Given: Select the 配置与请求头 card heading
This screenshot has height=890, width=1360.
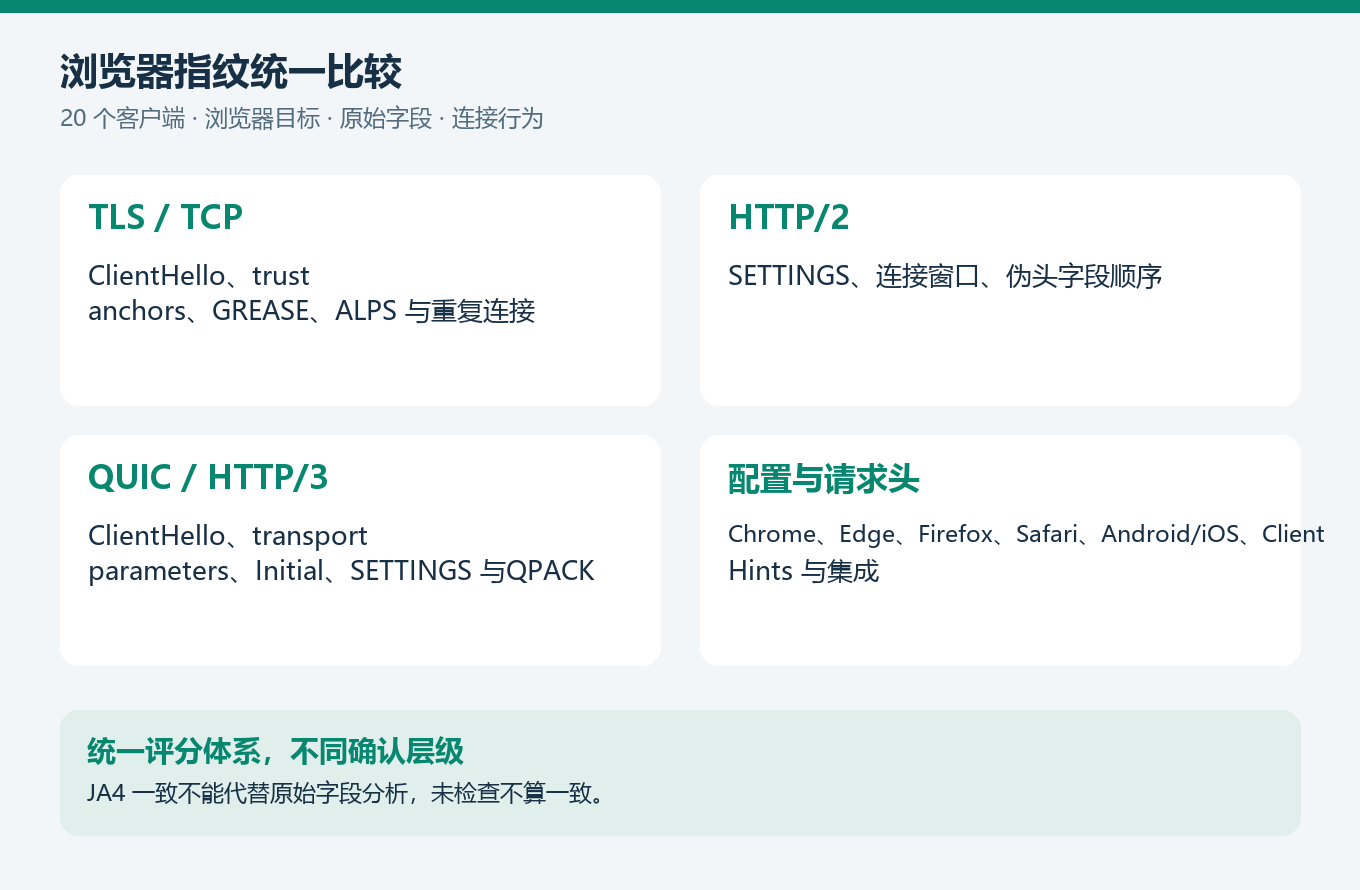Looking at the screenshot, I should 824,480.
